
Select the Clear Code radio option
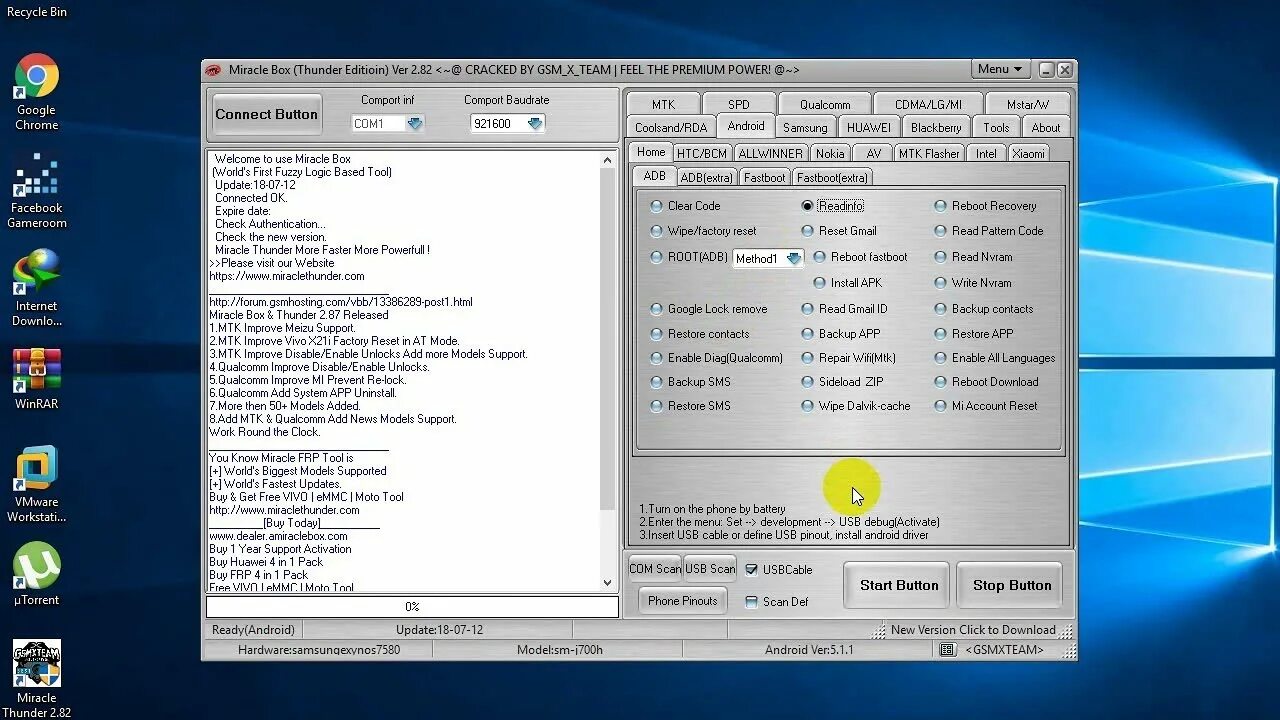[685, 206]
